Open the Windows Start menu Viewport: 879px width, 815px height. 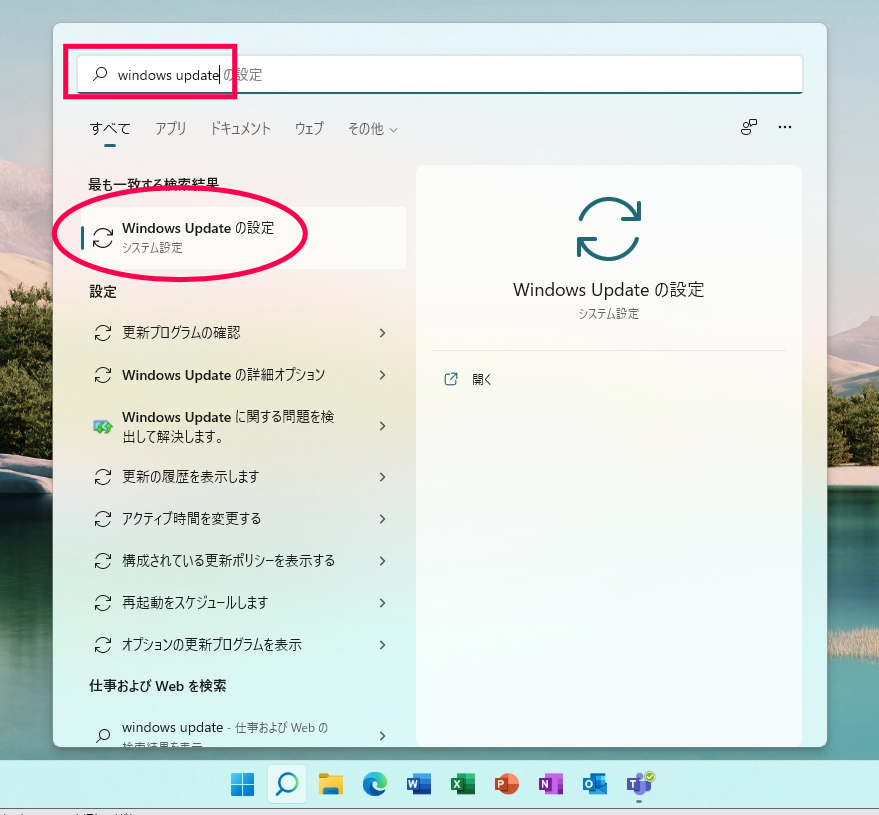(242, 784)
